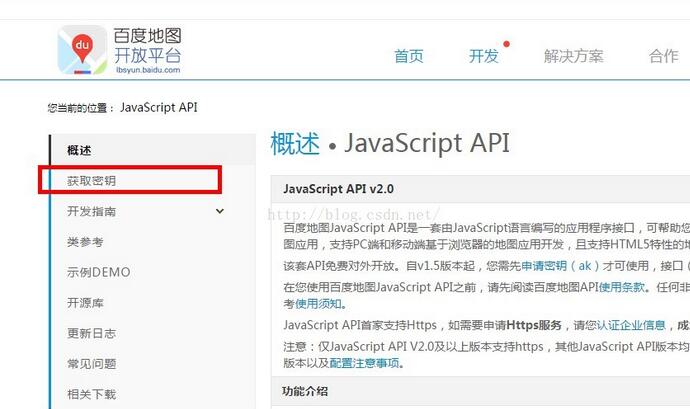This screenshot has height=409, width=690.
Task: Open 更新日志 in the sidebar
Action: [x=91, y=333]
